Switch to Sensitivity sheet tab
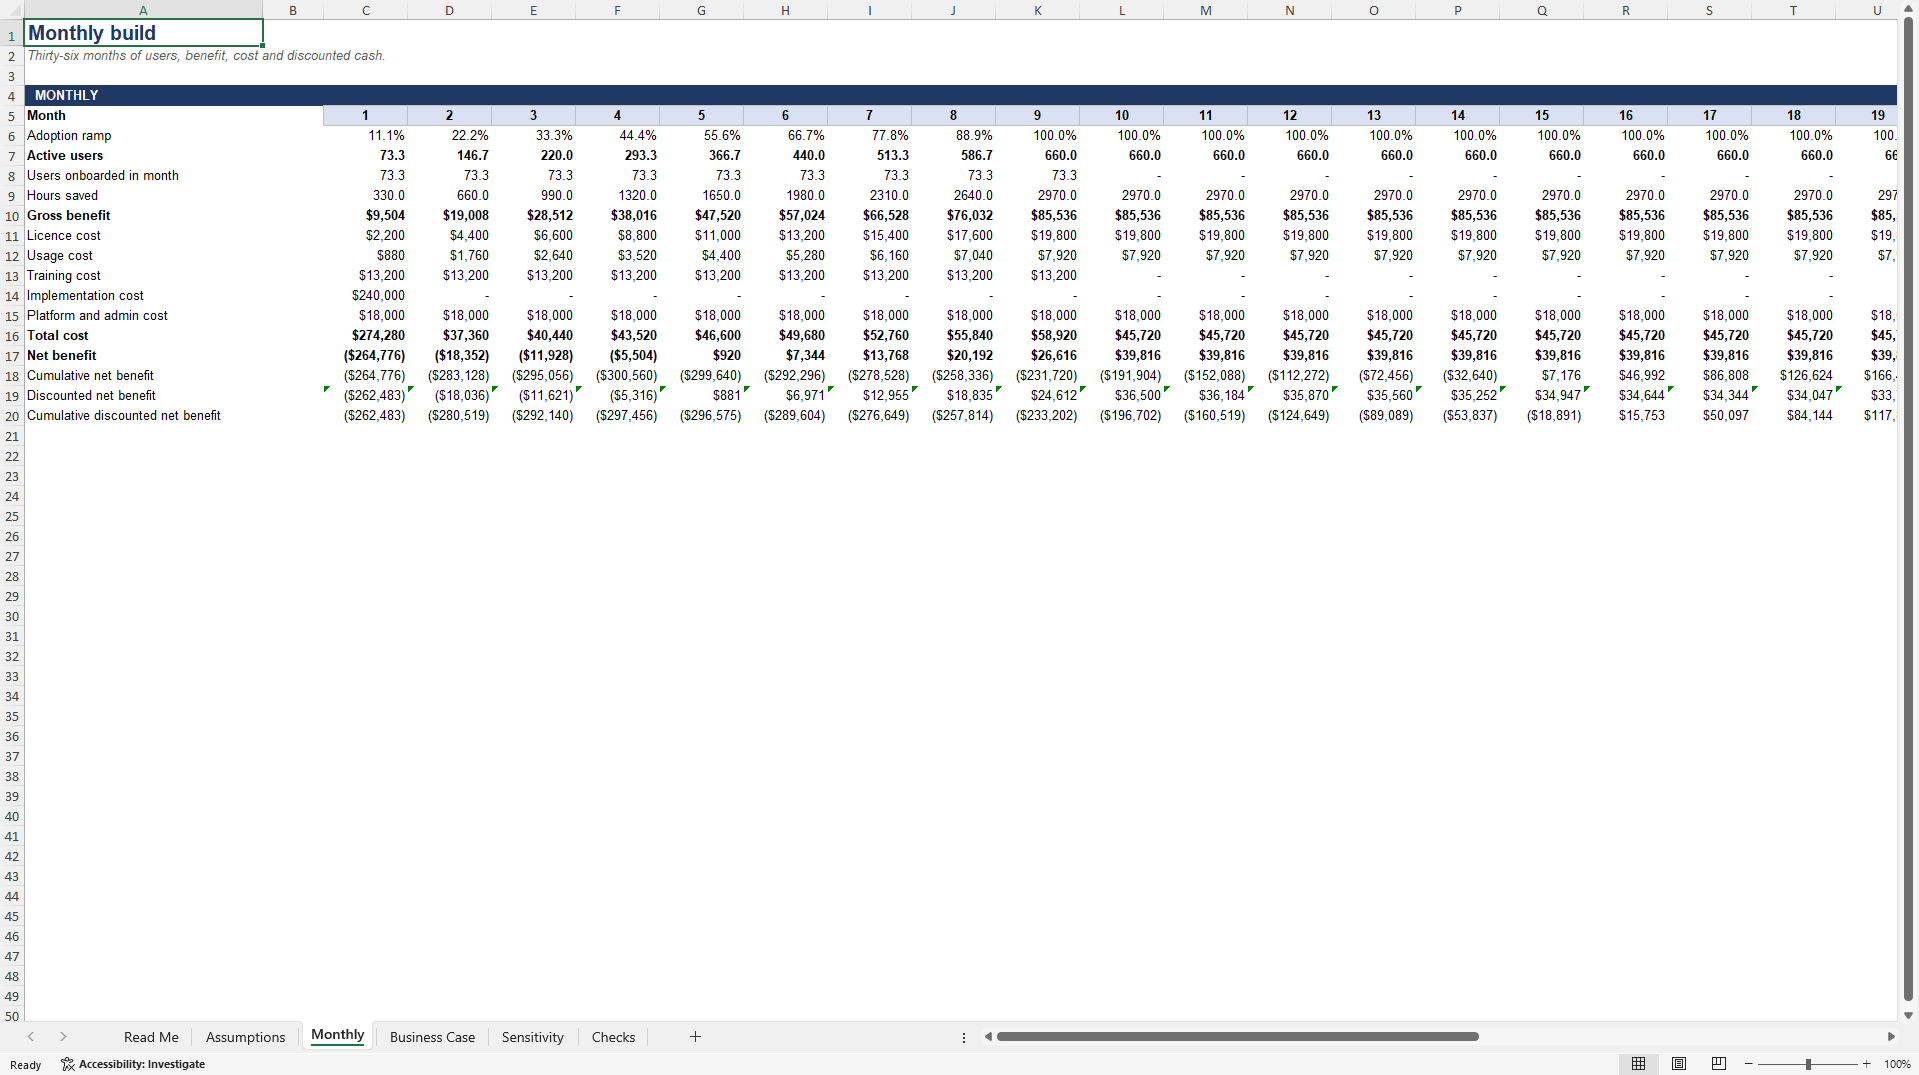The image size is (1919, 1075). (532, 1037)
